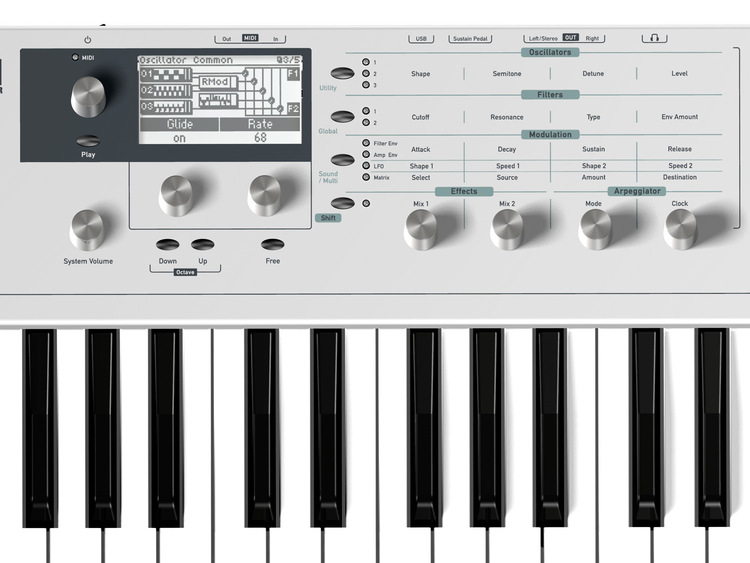Image resolution: width=750 pixels, height=563 pixels.
Task: Click the Free button
Action: (x=273, y=244)
